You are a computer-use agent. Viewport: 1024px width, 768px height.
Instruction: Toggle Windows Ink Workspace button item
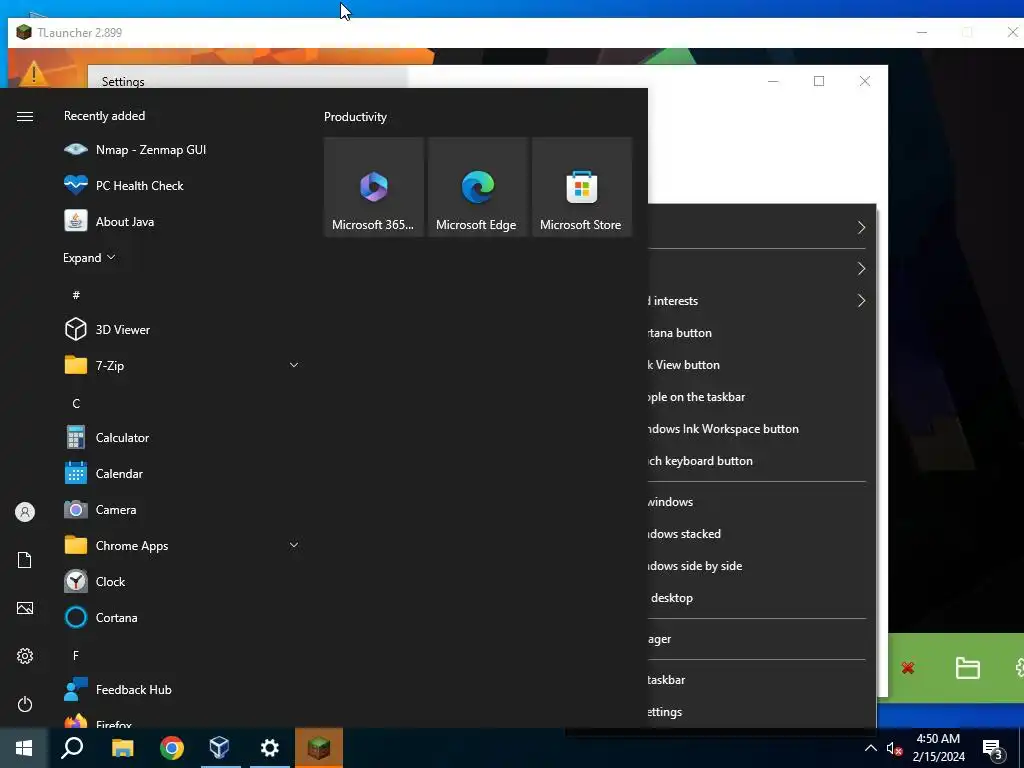click(x=761, y=428)
